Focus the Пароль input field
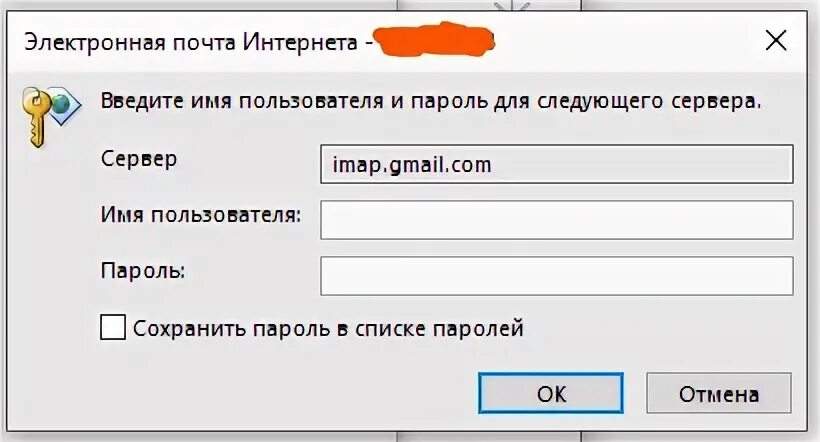Image resolution: width=820 pixels, height=442 pixels. click(556, 276)
